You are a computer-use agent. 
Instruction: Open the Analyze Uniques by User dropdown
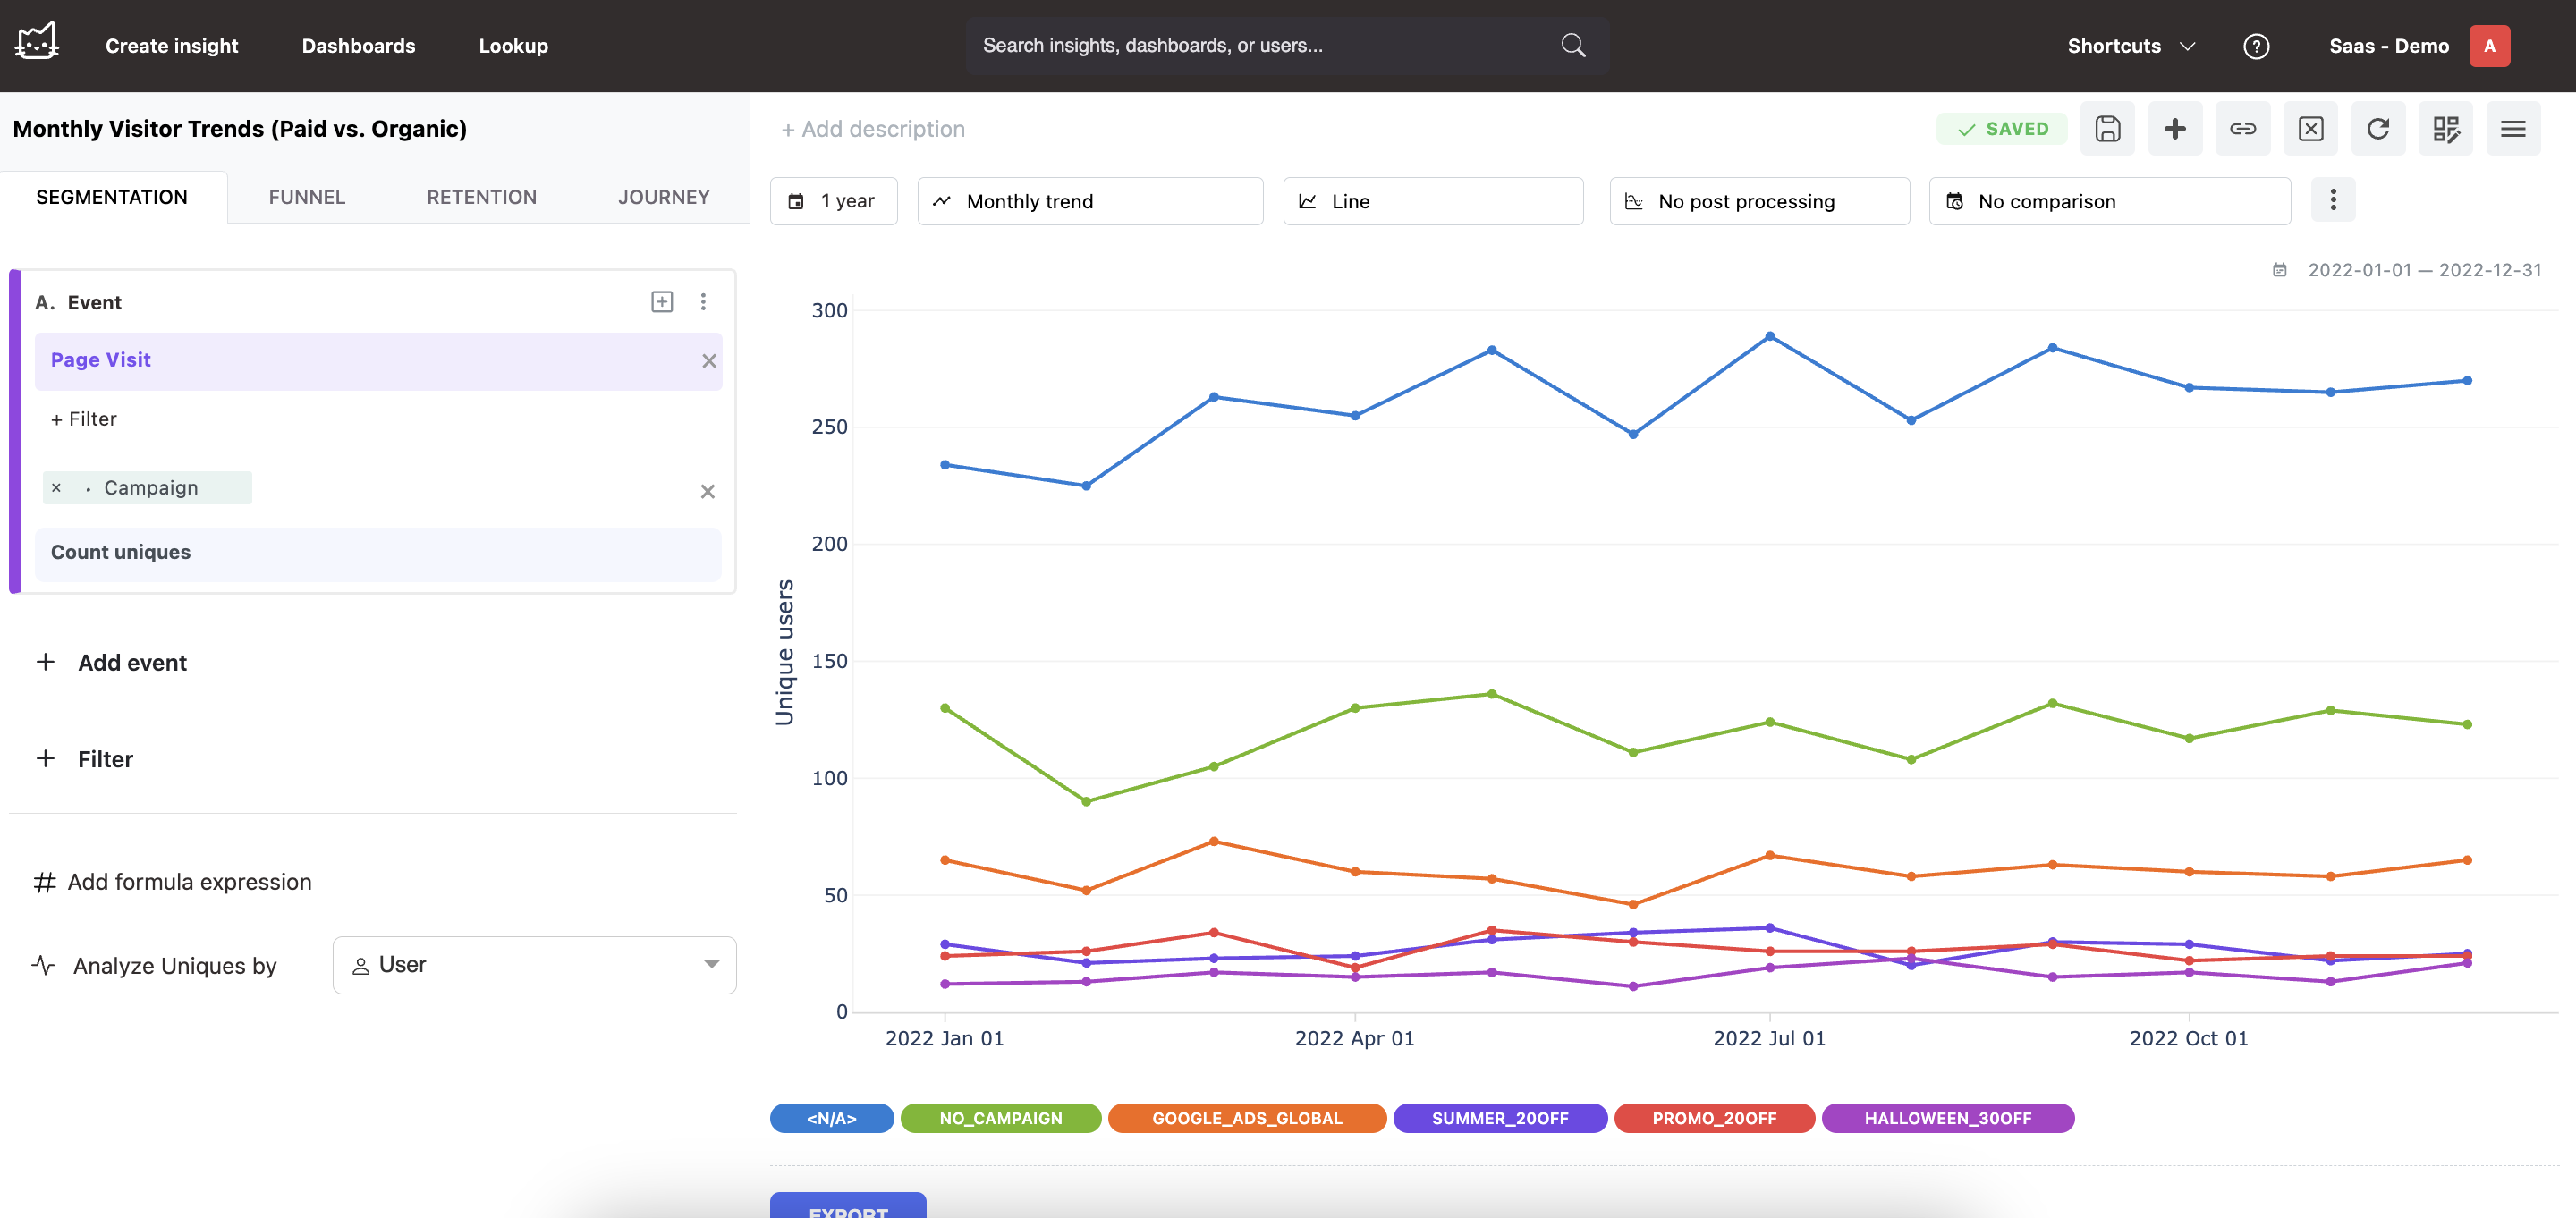pos(534,965)
